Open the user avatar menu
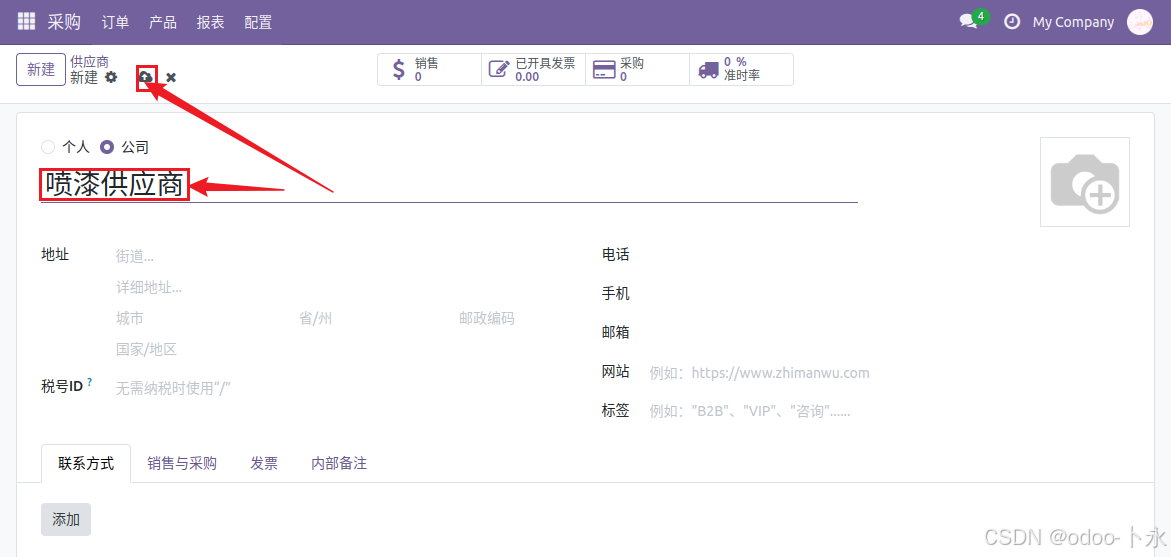The image size is (1171, 557). 1140,22
